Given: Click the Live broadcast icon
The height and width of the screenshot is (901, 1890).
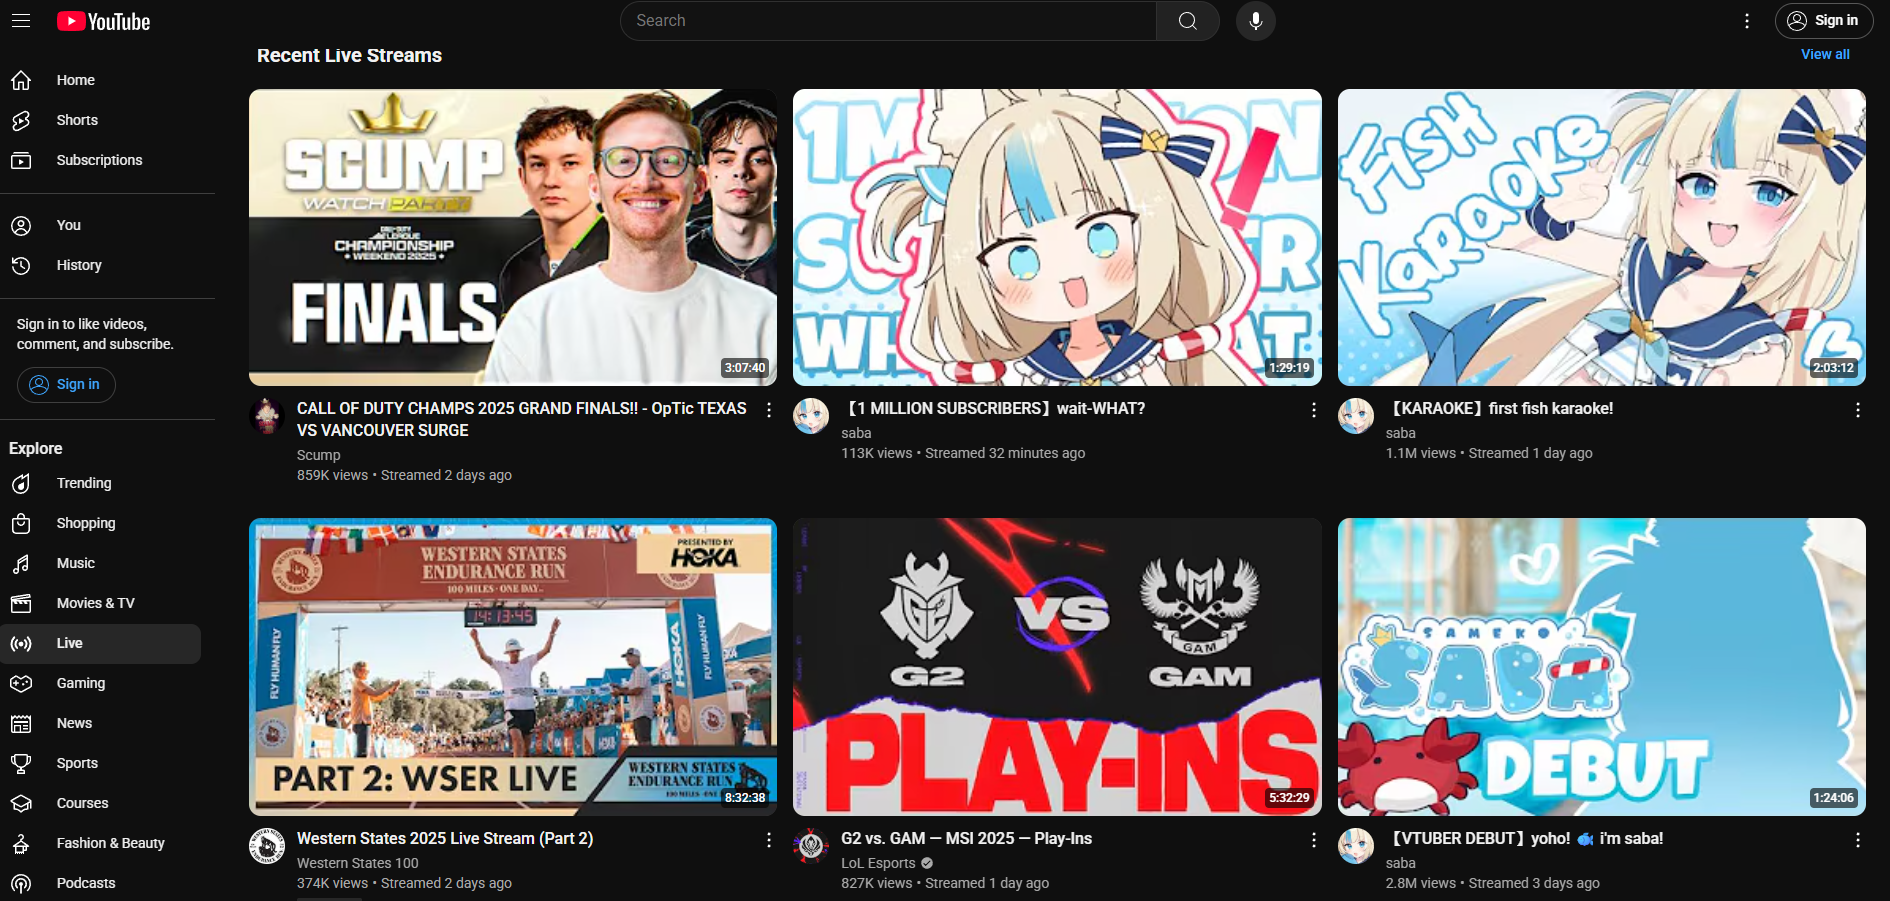Looking at the screenshot, I should pyautogui.click(x=21, y=643).
